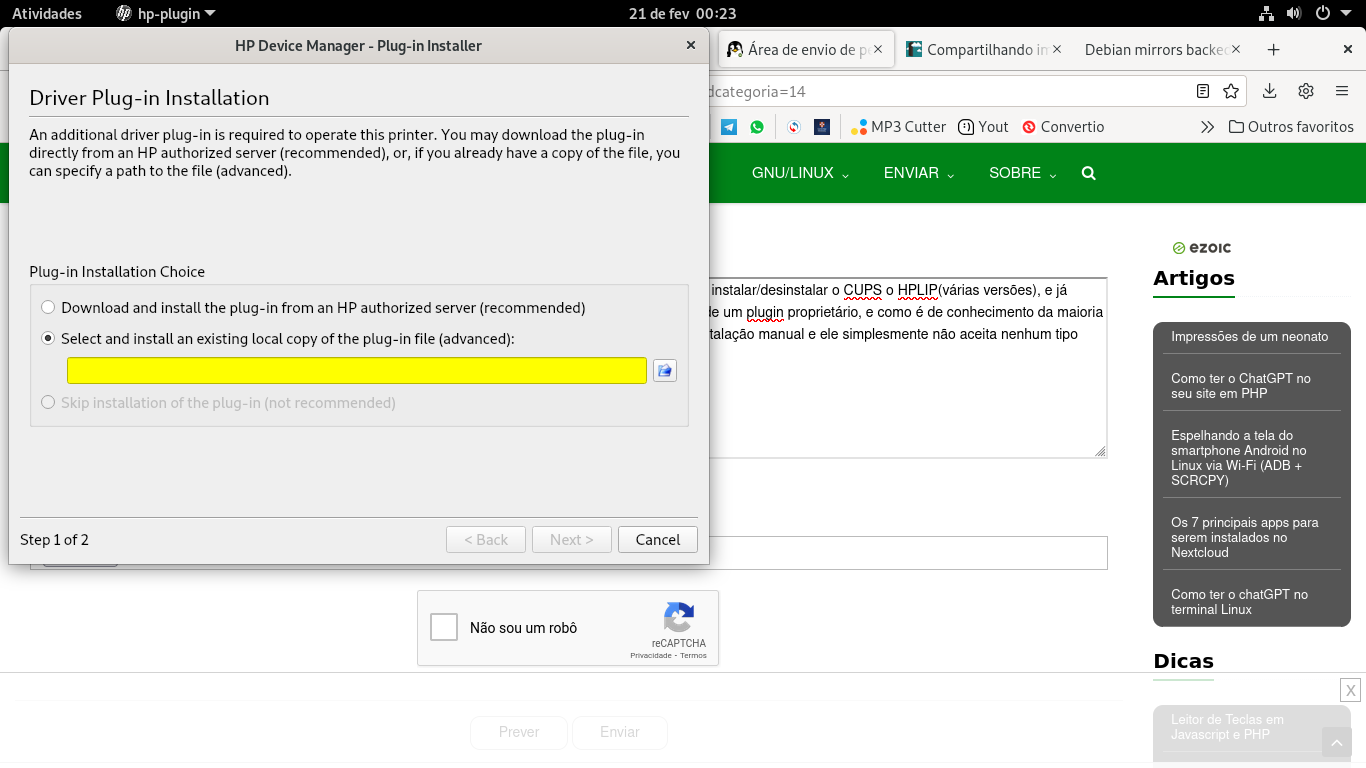Viewport: 1366px width, 768px height.
Task: Open a new browser tab with plus
Action: coord(1273,49)
